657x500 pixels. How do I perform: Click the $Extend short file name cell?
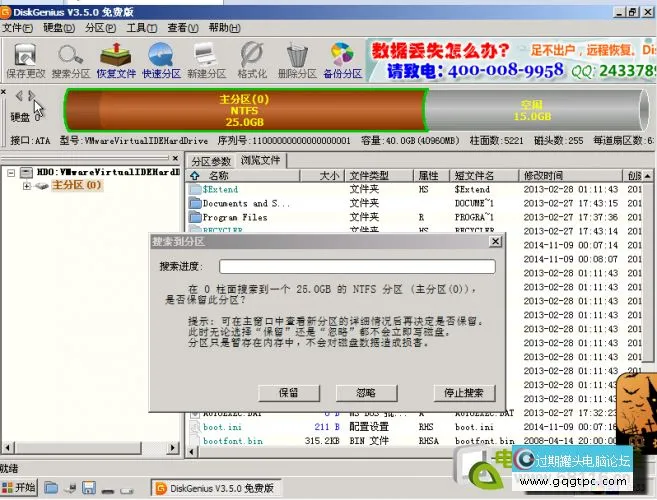(x=472, y=189)
